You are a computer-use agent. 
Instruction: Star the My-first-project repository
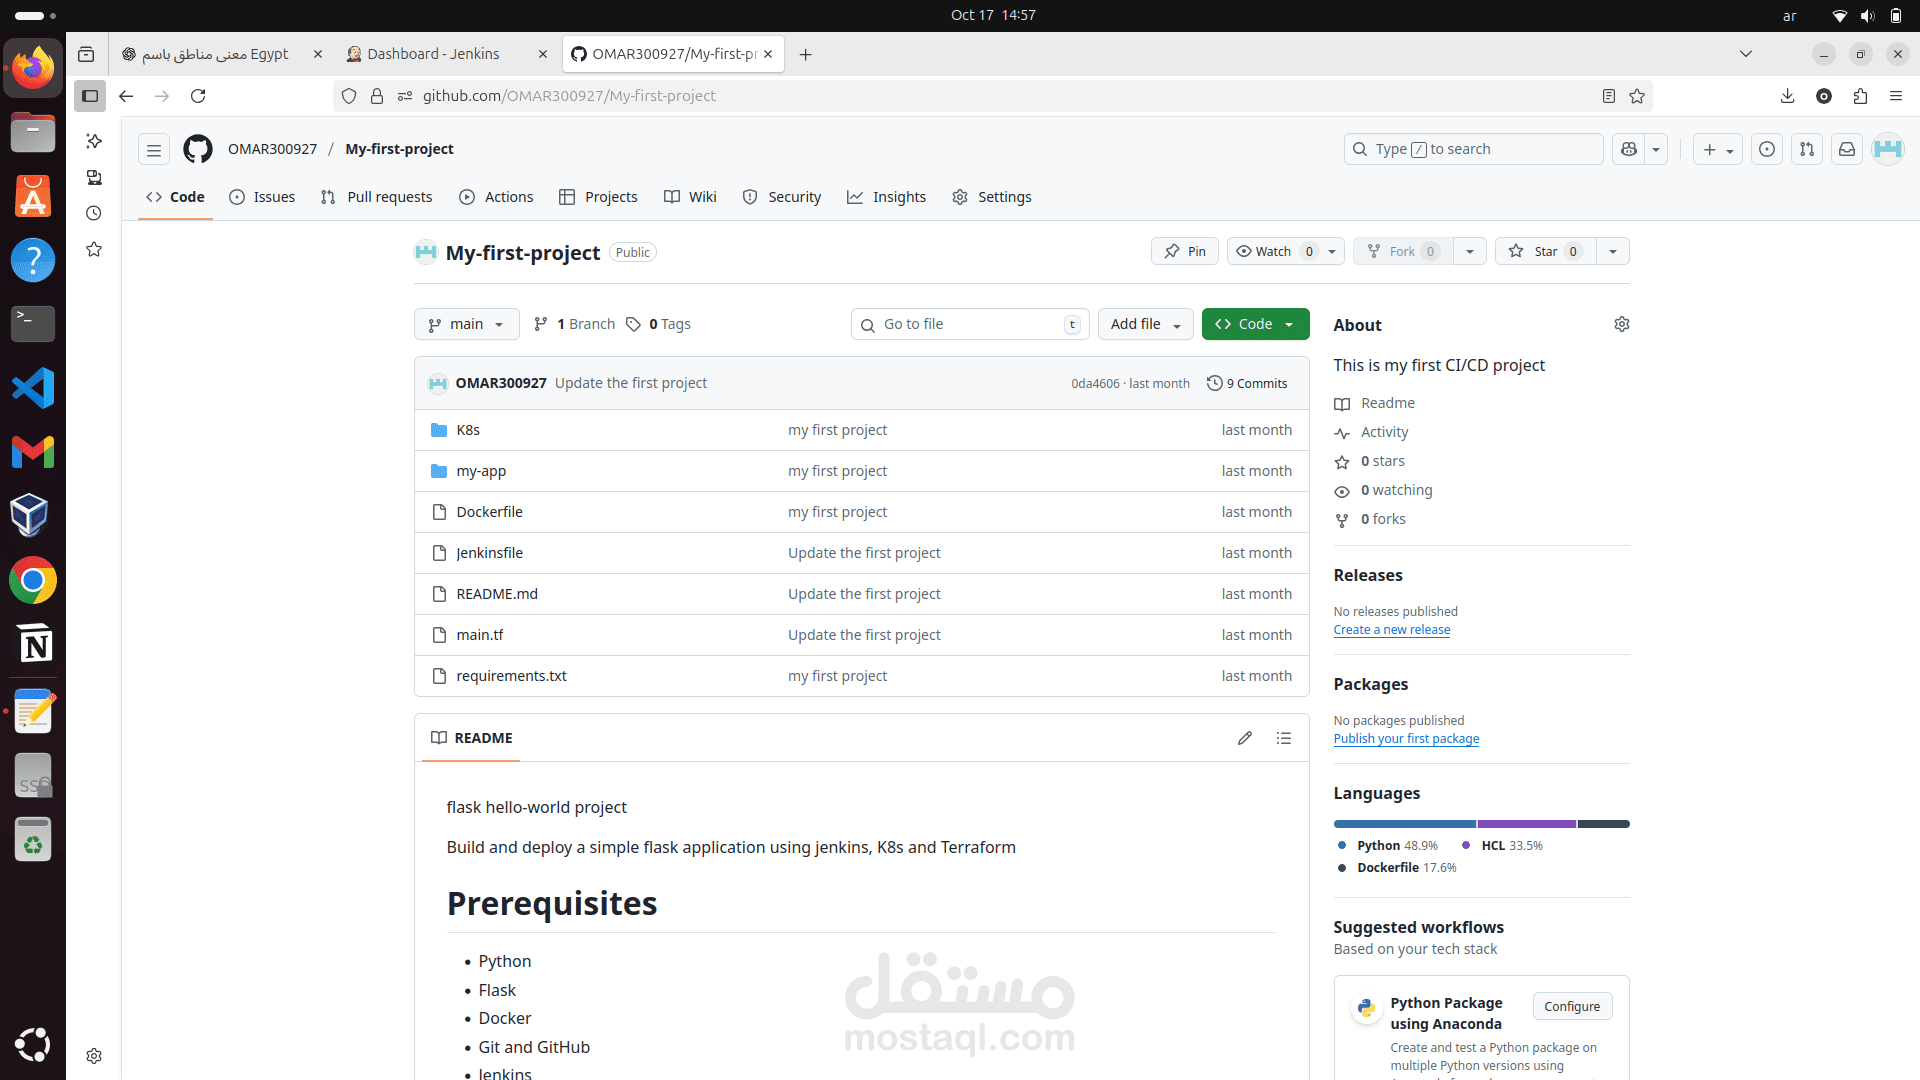(1545, 251)
